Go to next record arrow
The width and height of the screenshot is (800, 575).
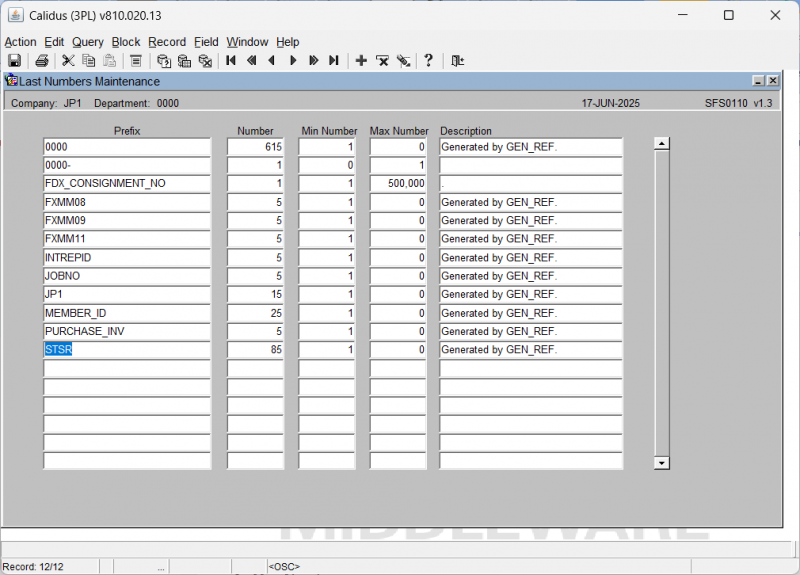293,61
